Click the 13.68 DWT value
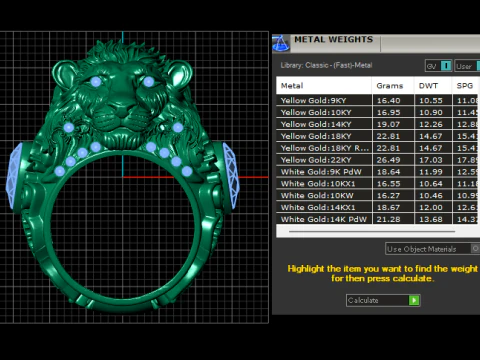The image size is (480, 360). pos(431,219)
